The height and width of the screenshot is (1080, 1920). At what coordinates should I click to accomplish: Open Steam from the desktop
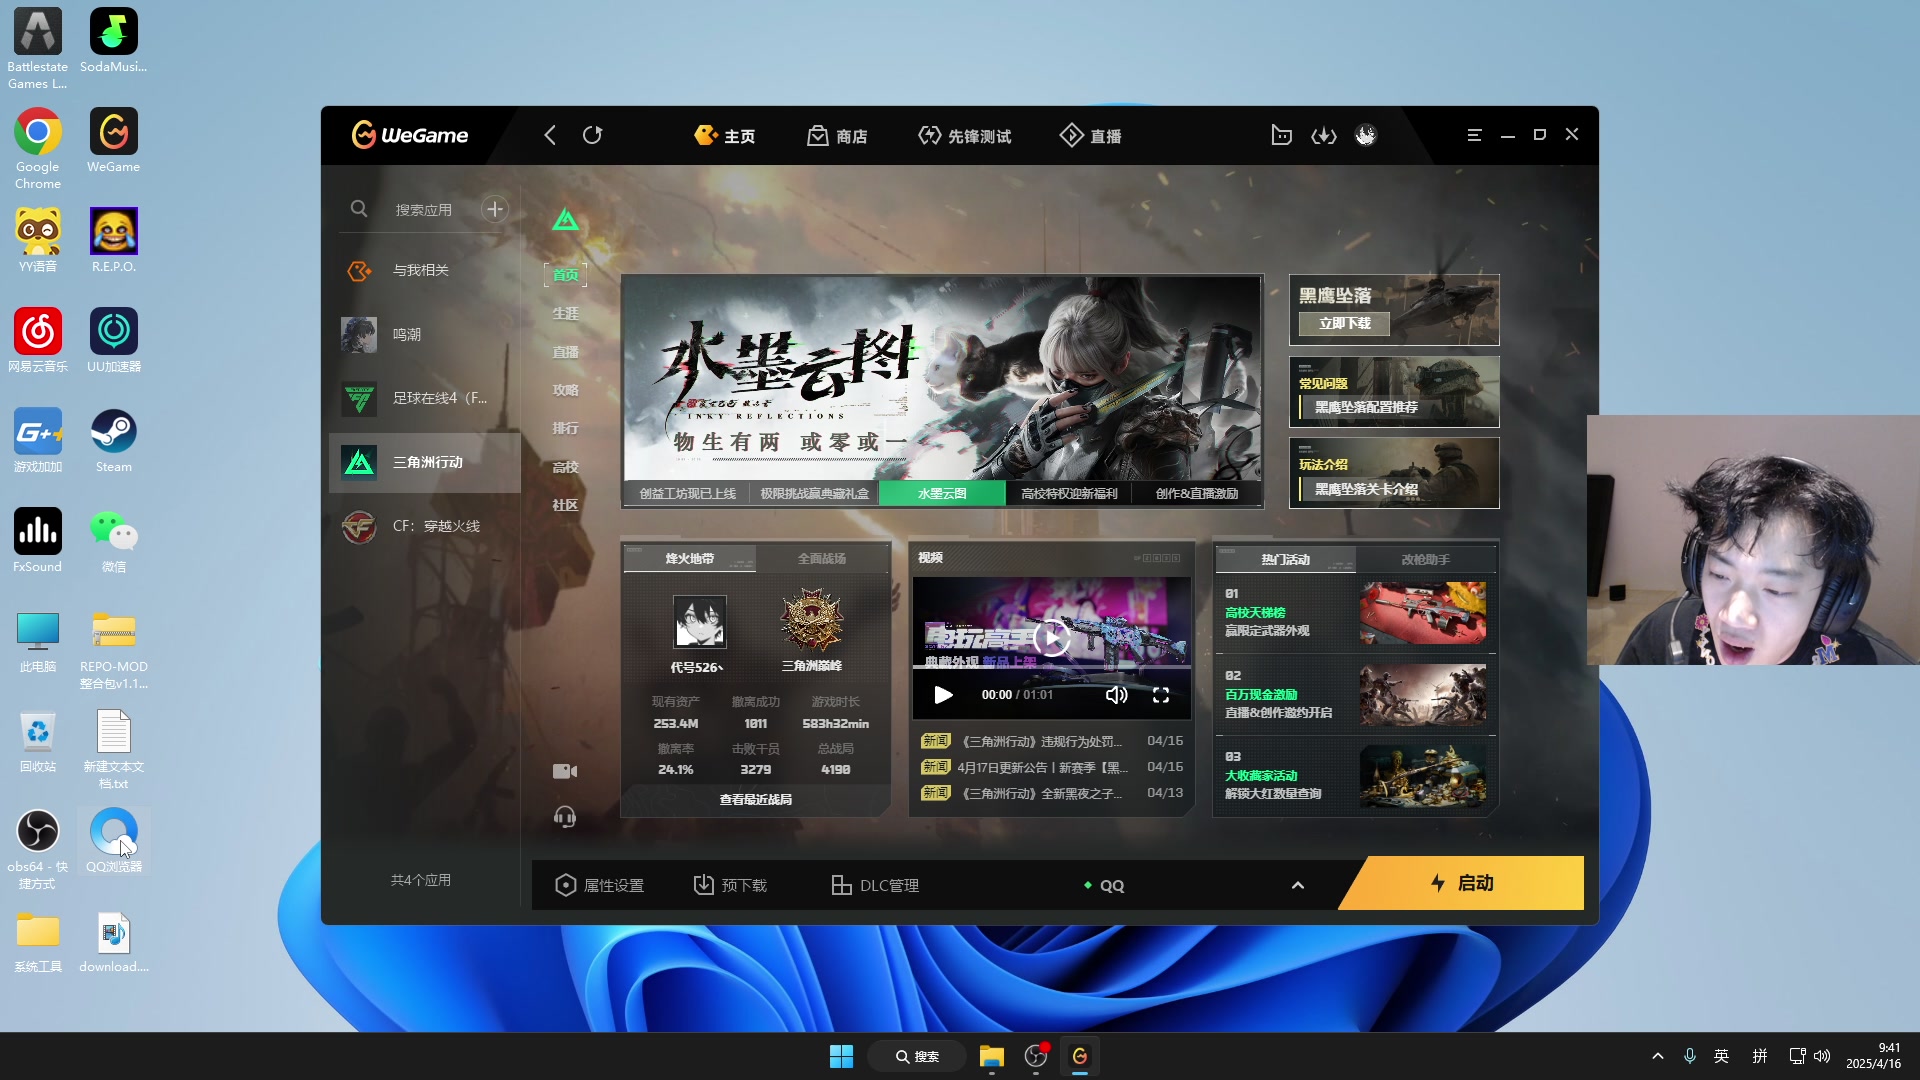(114, 441)
